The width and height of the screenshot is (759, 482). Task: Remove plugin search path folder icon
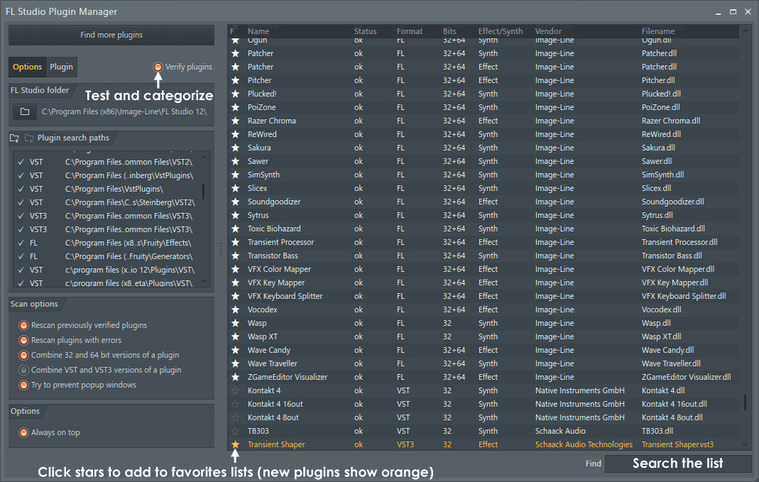point(29,138)
